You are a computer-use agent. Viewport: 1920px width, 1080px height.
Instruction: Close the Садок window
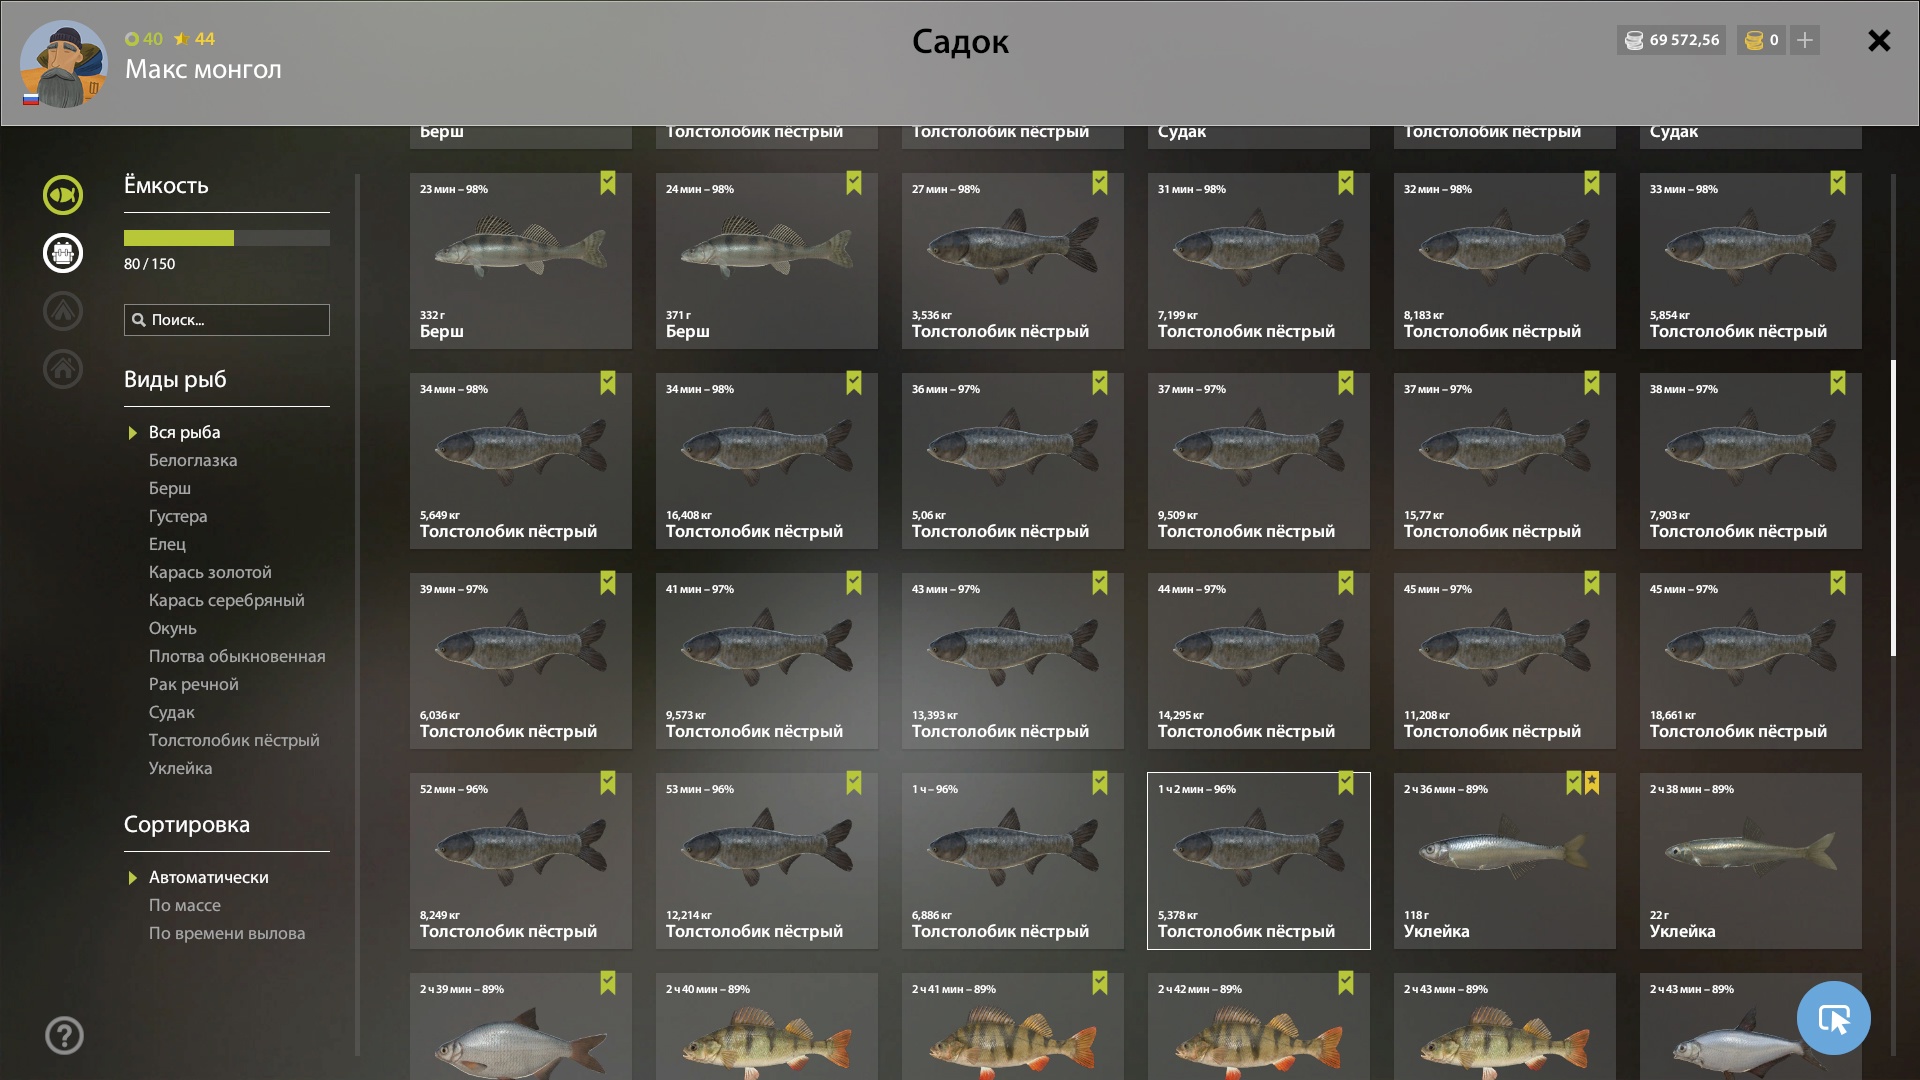coord(1879,40)
